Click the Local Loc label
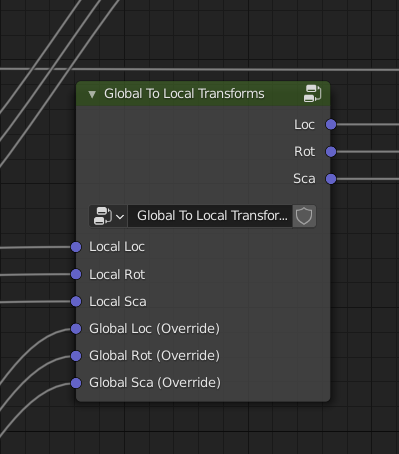 (117, 247)
